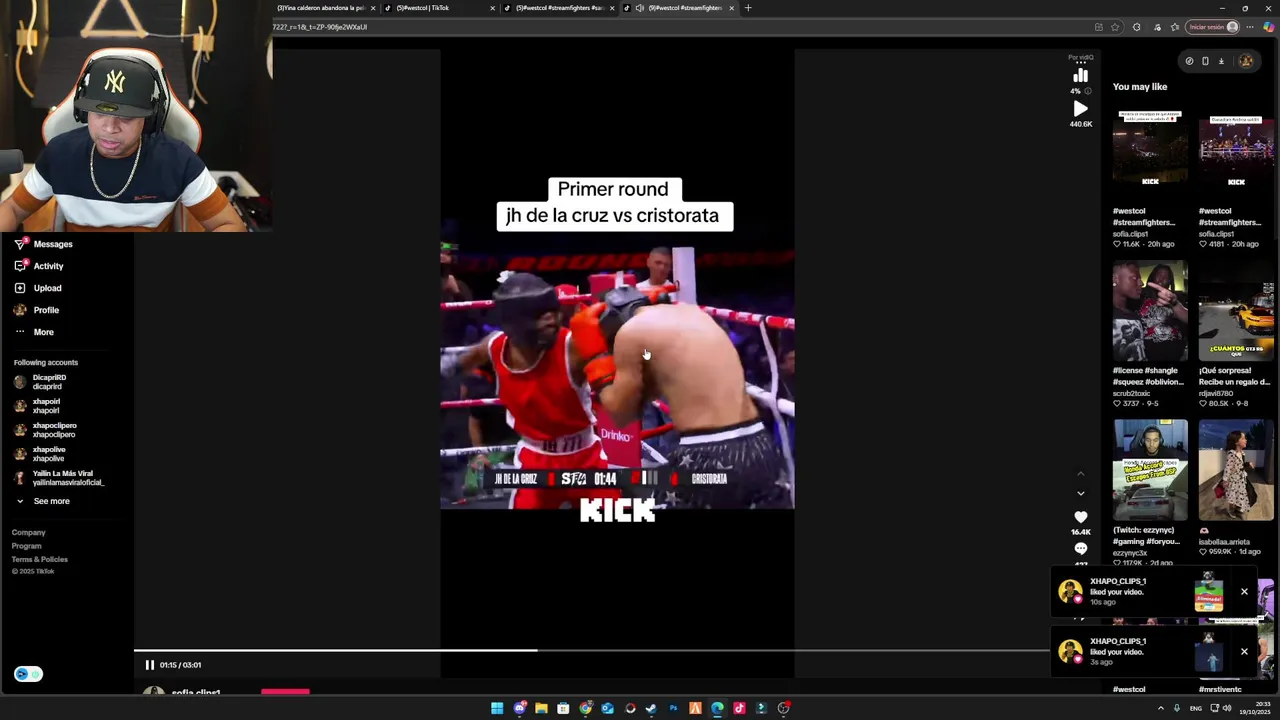Open the 4181-likes #westcol video thumbnail

coord(1236,152)
